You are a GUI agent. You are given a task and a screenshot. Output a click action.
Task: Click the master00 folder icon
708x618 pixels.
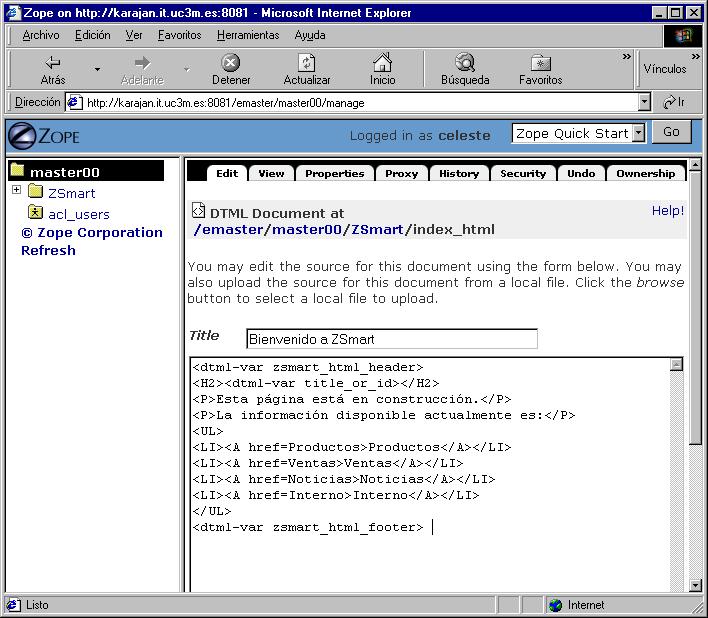[17, 170]
